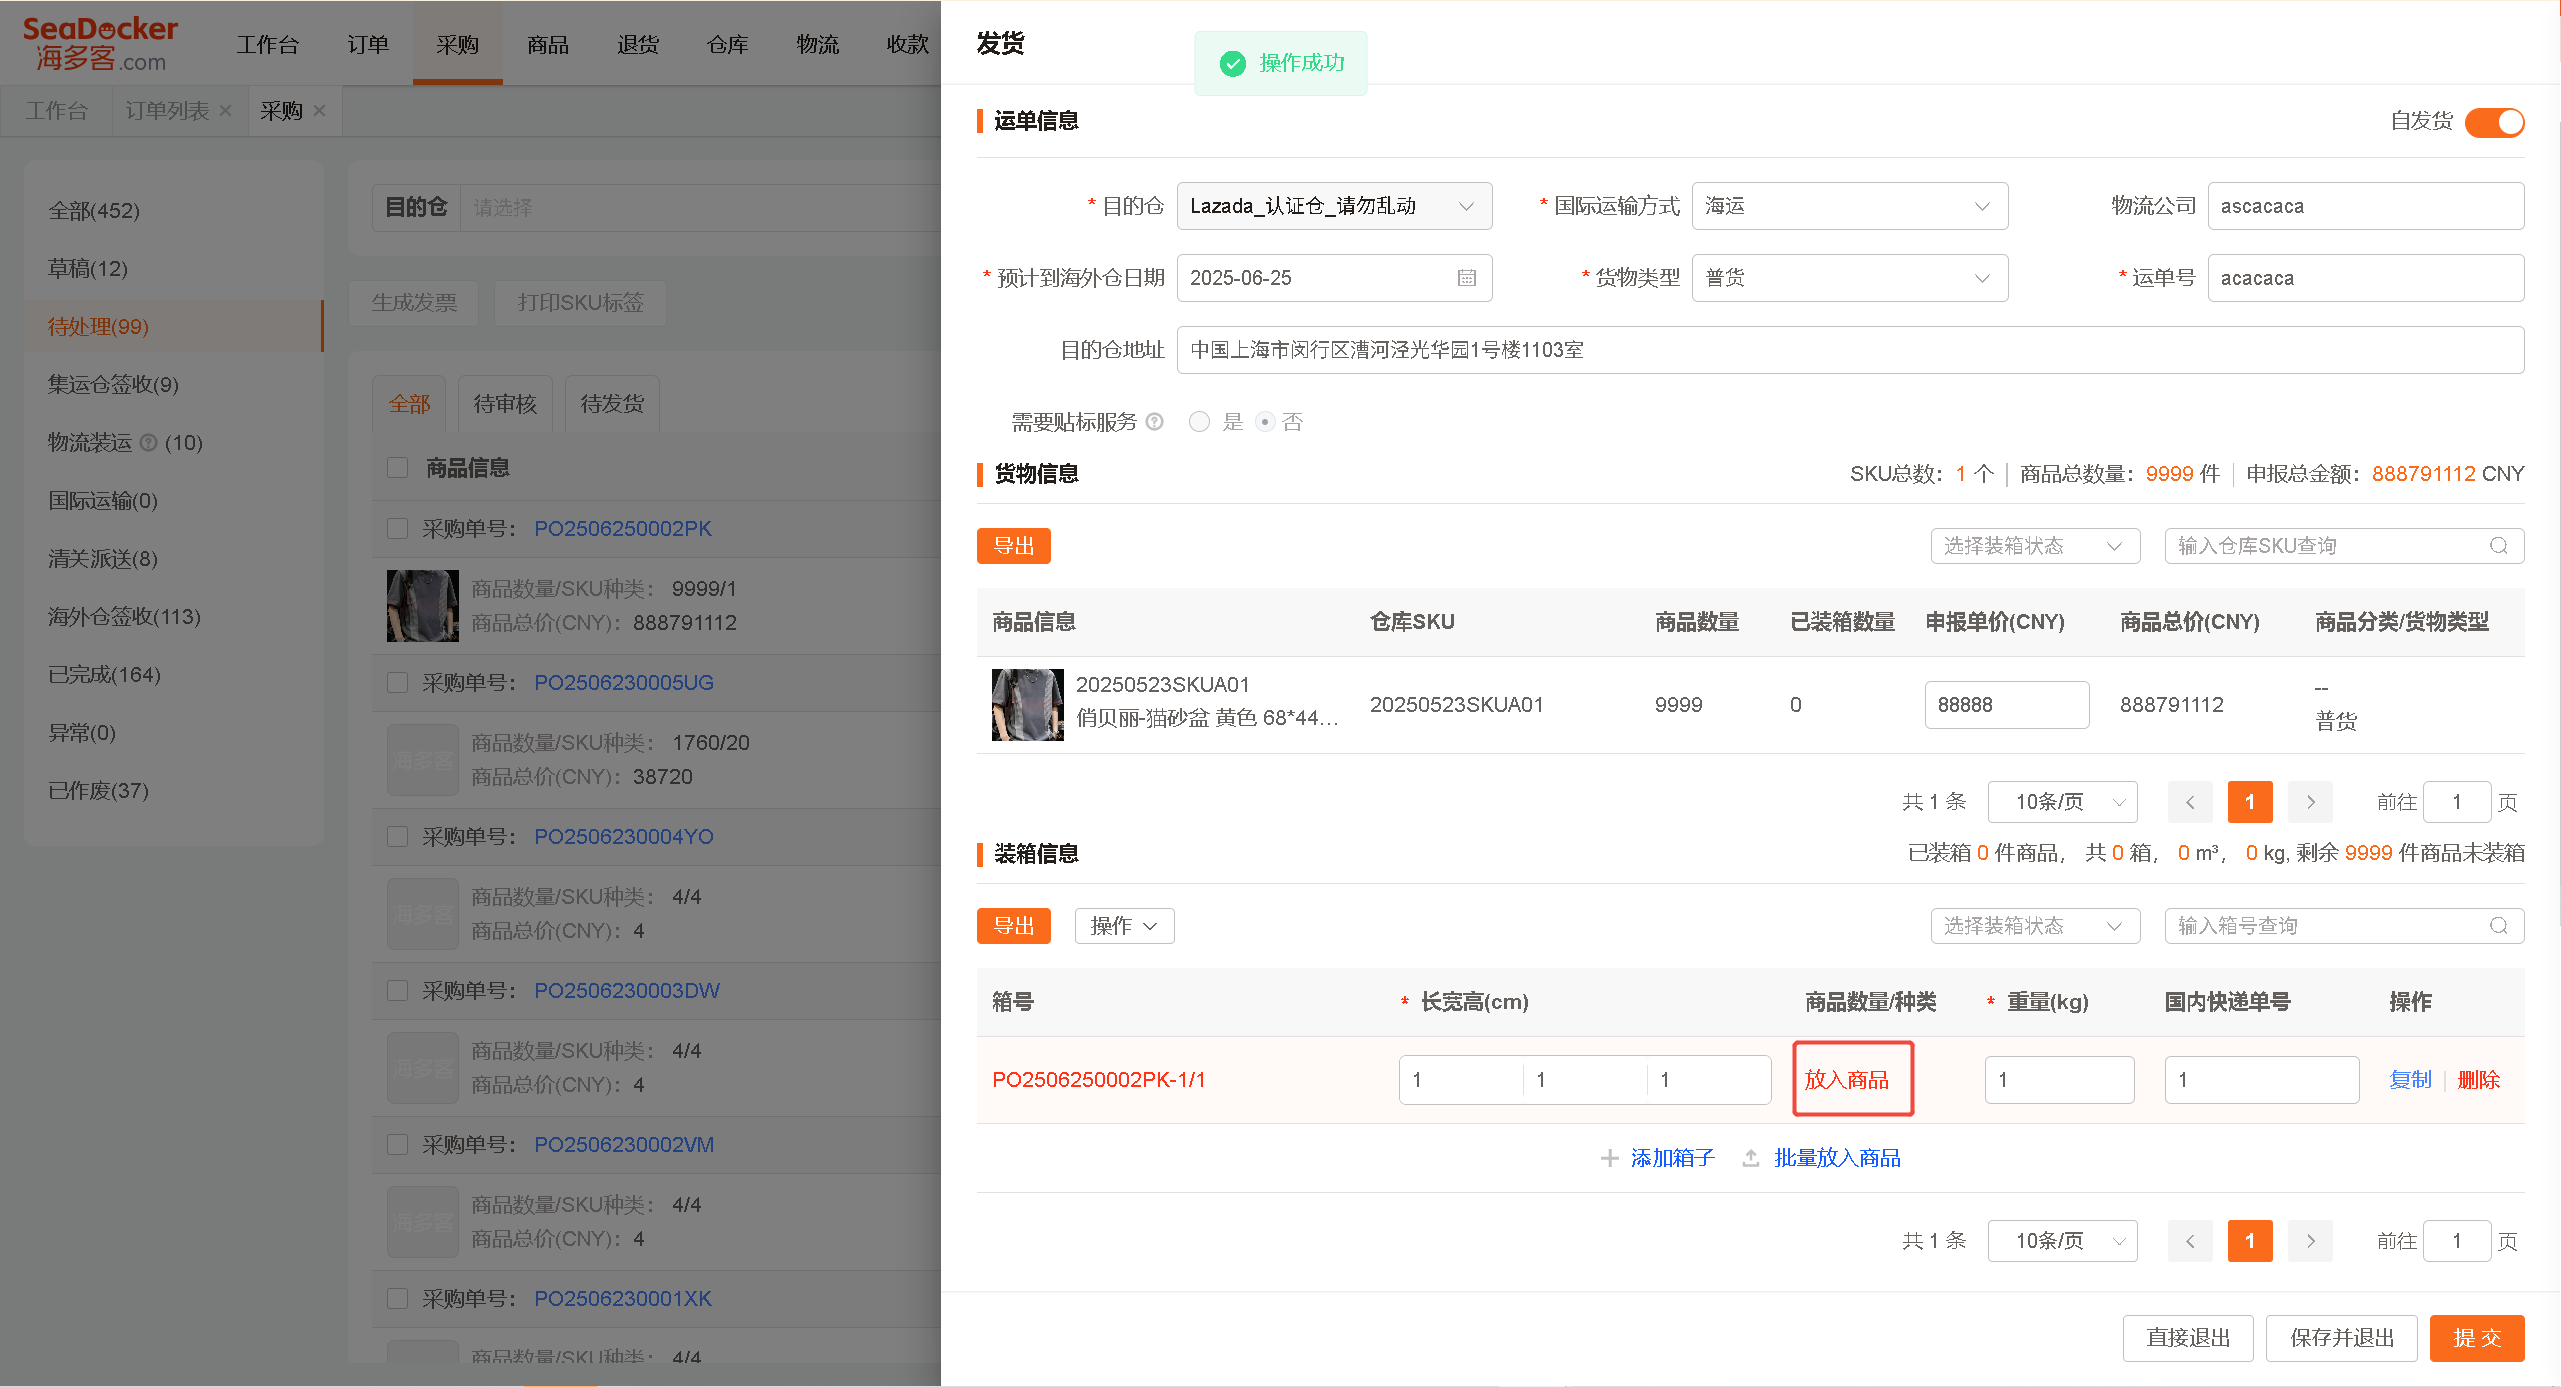Check the box for PO2506230002VM
The image size is (2561, 1387).
398,1144
